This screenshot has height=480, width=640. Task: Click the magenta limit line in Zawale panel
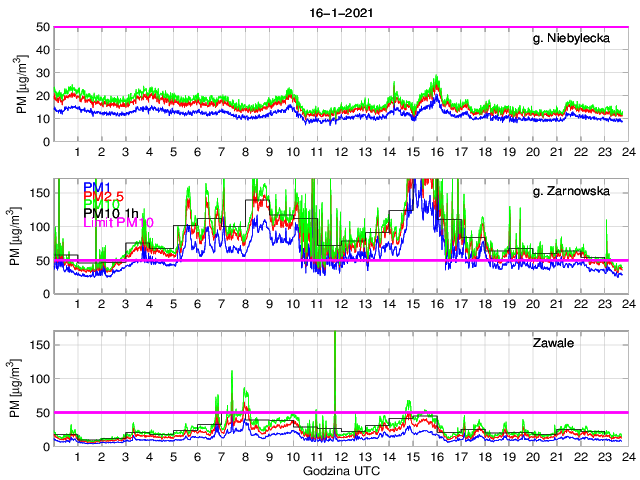click(x=341, y=412)
